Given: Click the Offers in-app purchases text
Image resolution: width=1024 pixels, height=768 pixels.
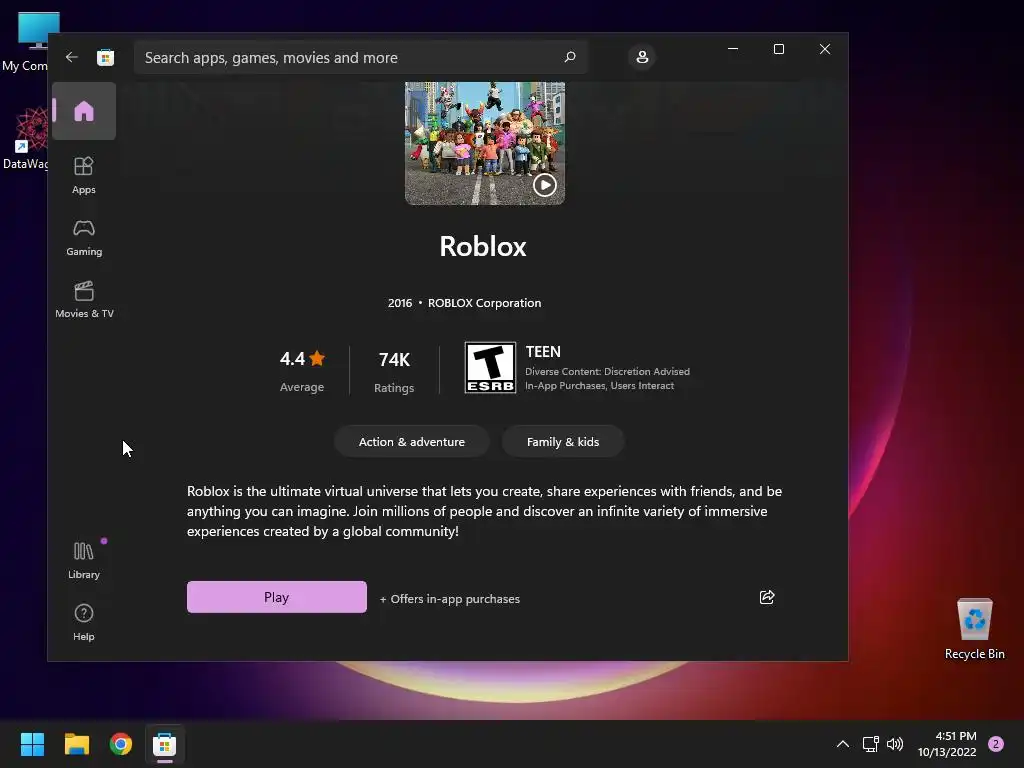Looking at the screenshot, I should [x=450, y=599].
